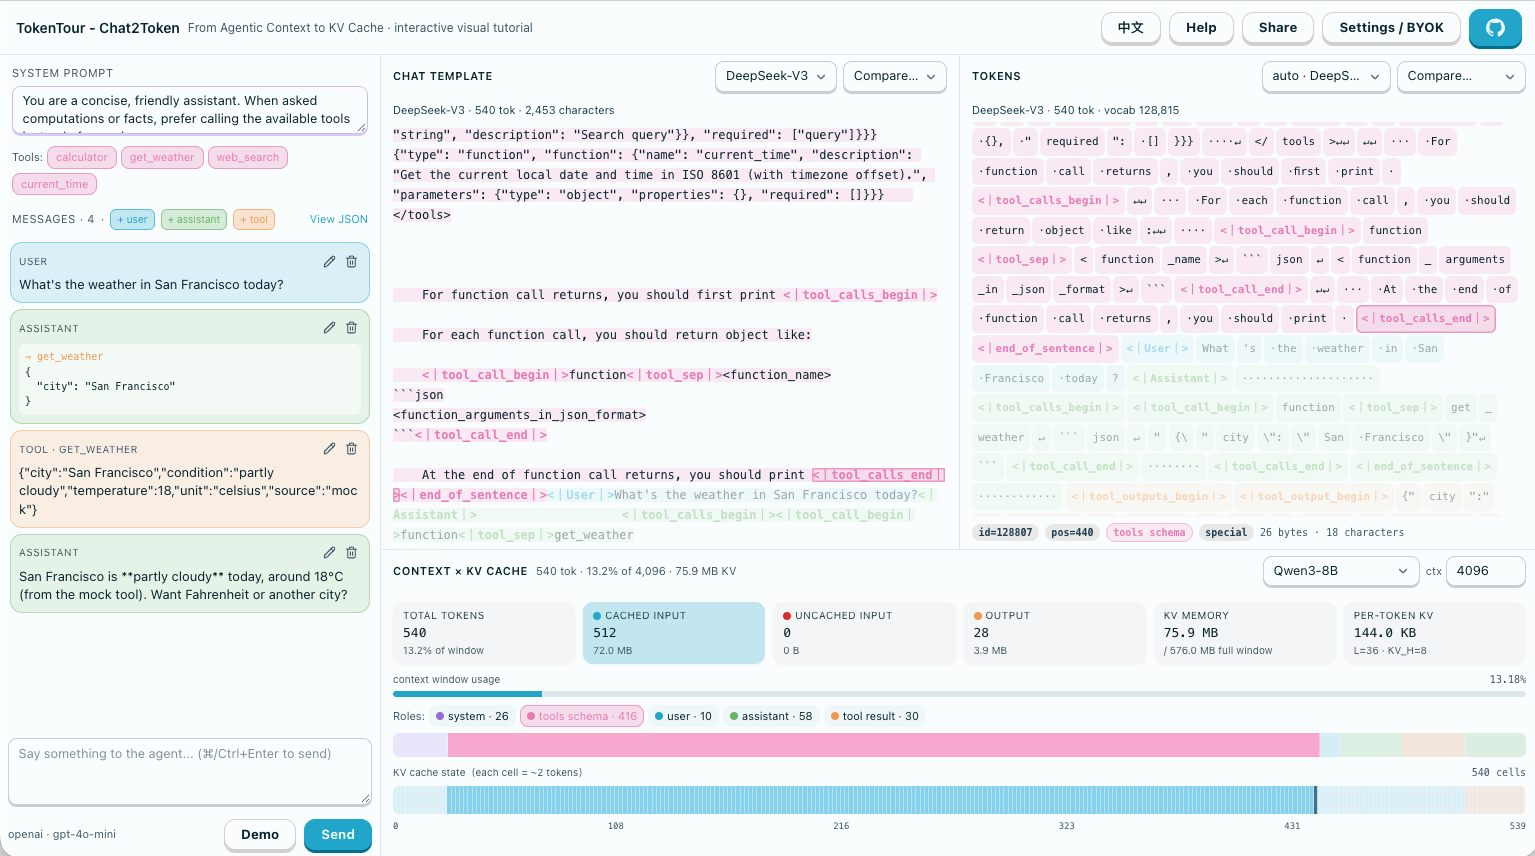Open the Compare dropdown in Chat Template

pos(895,76)
